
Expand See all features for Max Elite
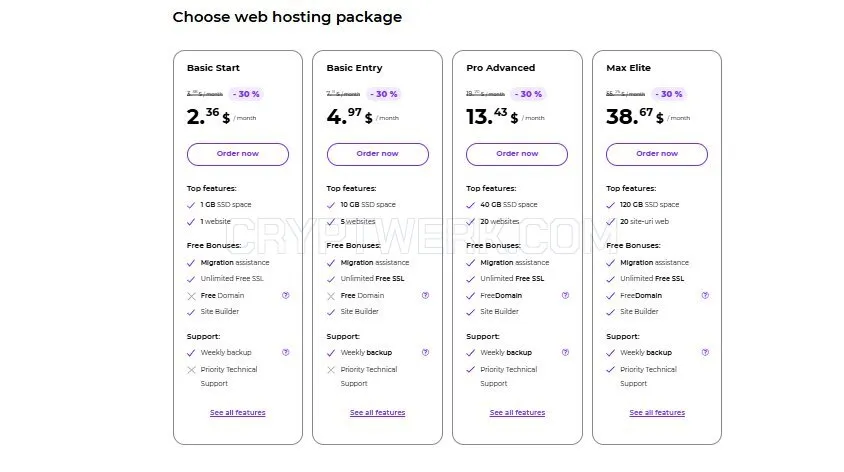(657, 412)
